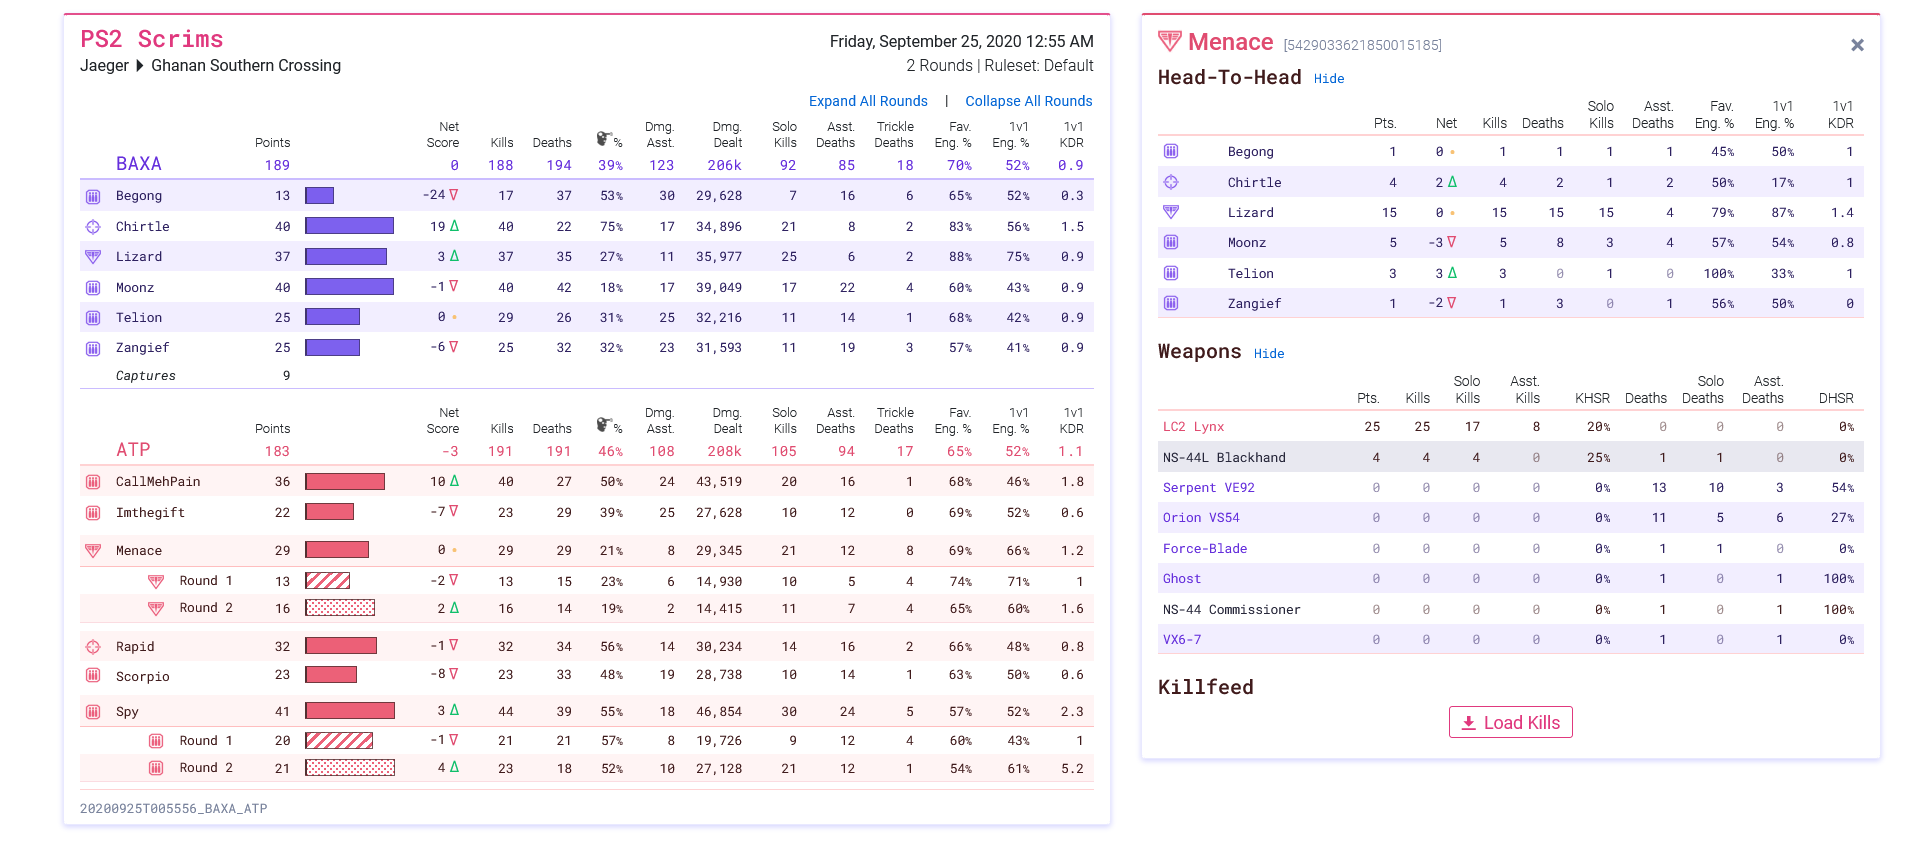This screenshot has height=848, width=1920.
Task: Click Rapid's medic class icon in ATP table
Action: pyautogui.click(x=93, y=647)
